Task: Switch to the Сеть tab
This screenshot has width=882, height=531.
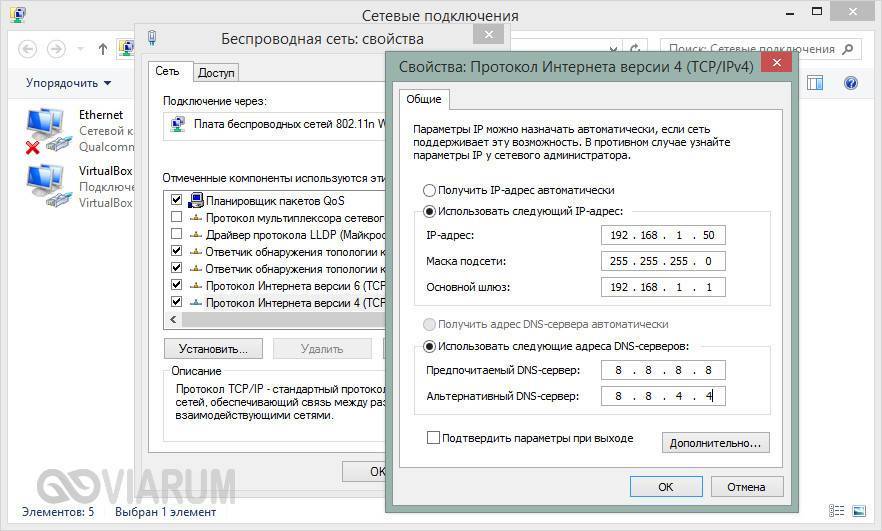Action: 168,71
